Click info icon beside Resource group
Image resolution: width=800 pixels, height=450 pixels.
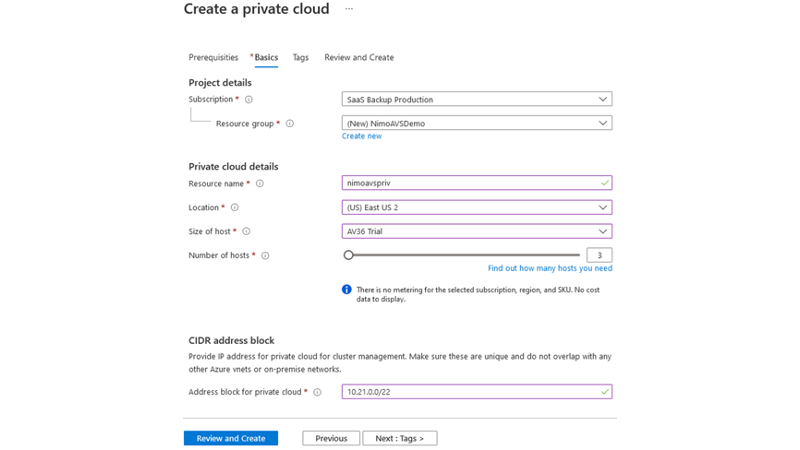290,124
